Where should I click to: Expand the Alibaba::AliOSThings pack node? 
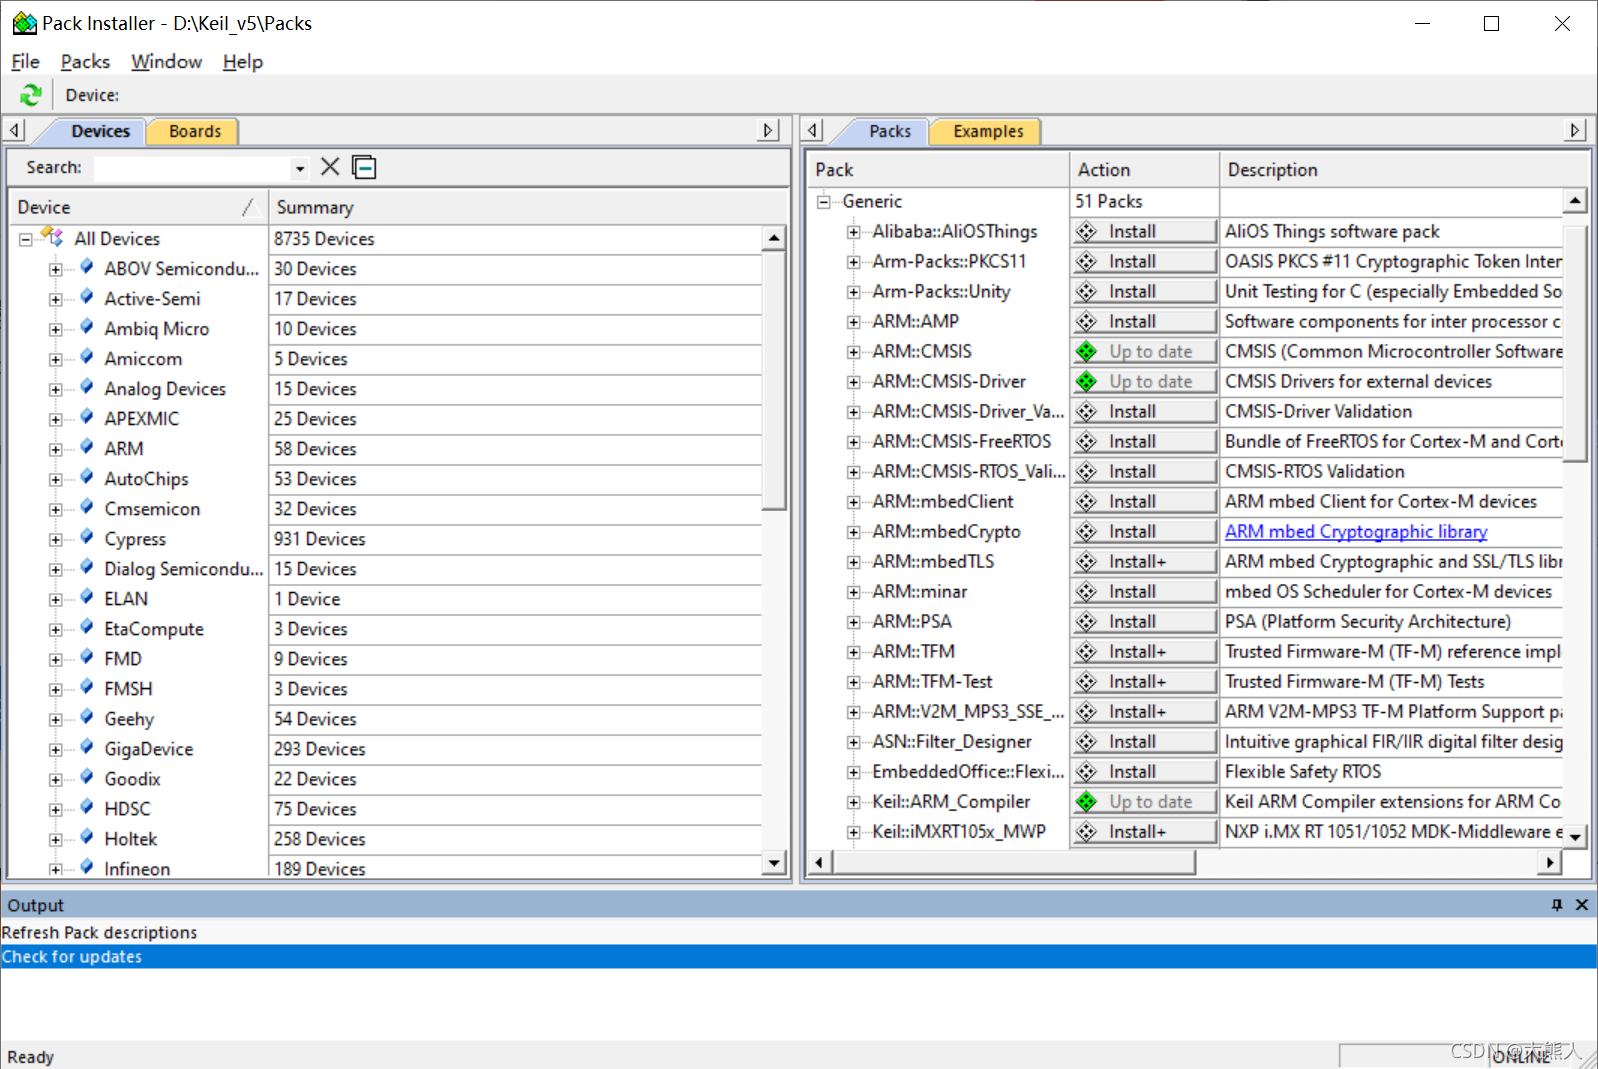854,232
